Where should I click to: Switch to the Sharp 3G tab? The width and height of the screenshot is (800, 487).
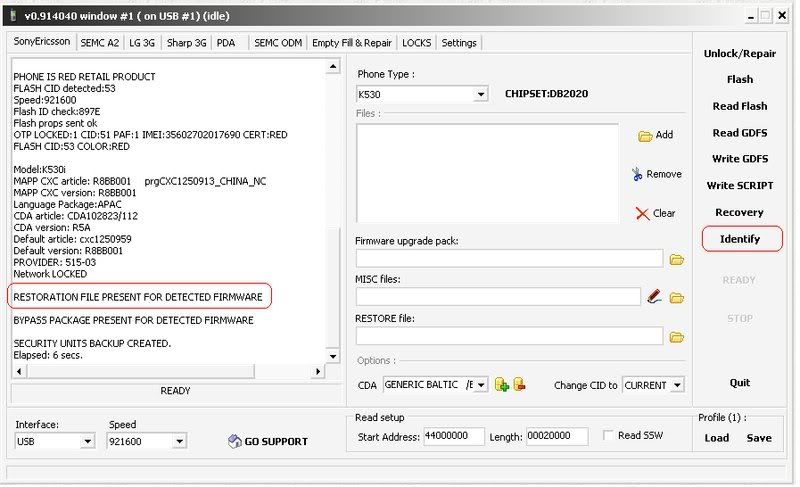[186, 43]
